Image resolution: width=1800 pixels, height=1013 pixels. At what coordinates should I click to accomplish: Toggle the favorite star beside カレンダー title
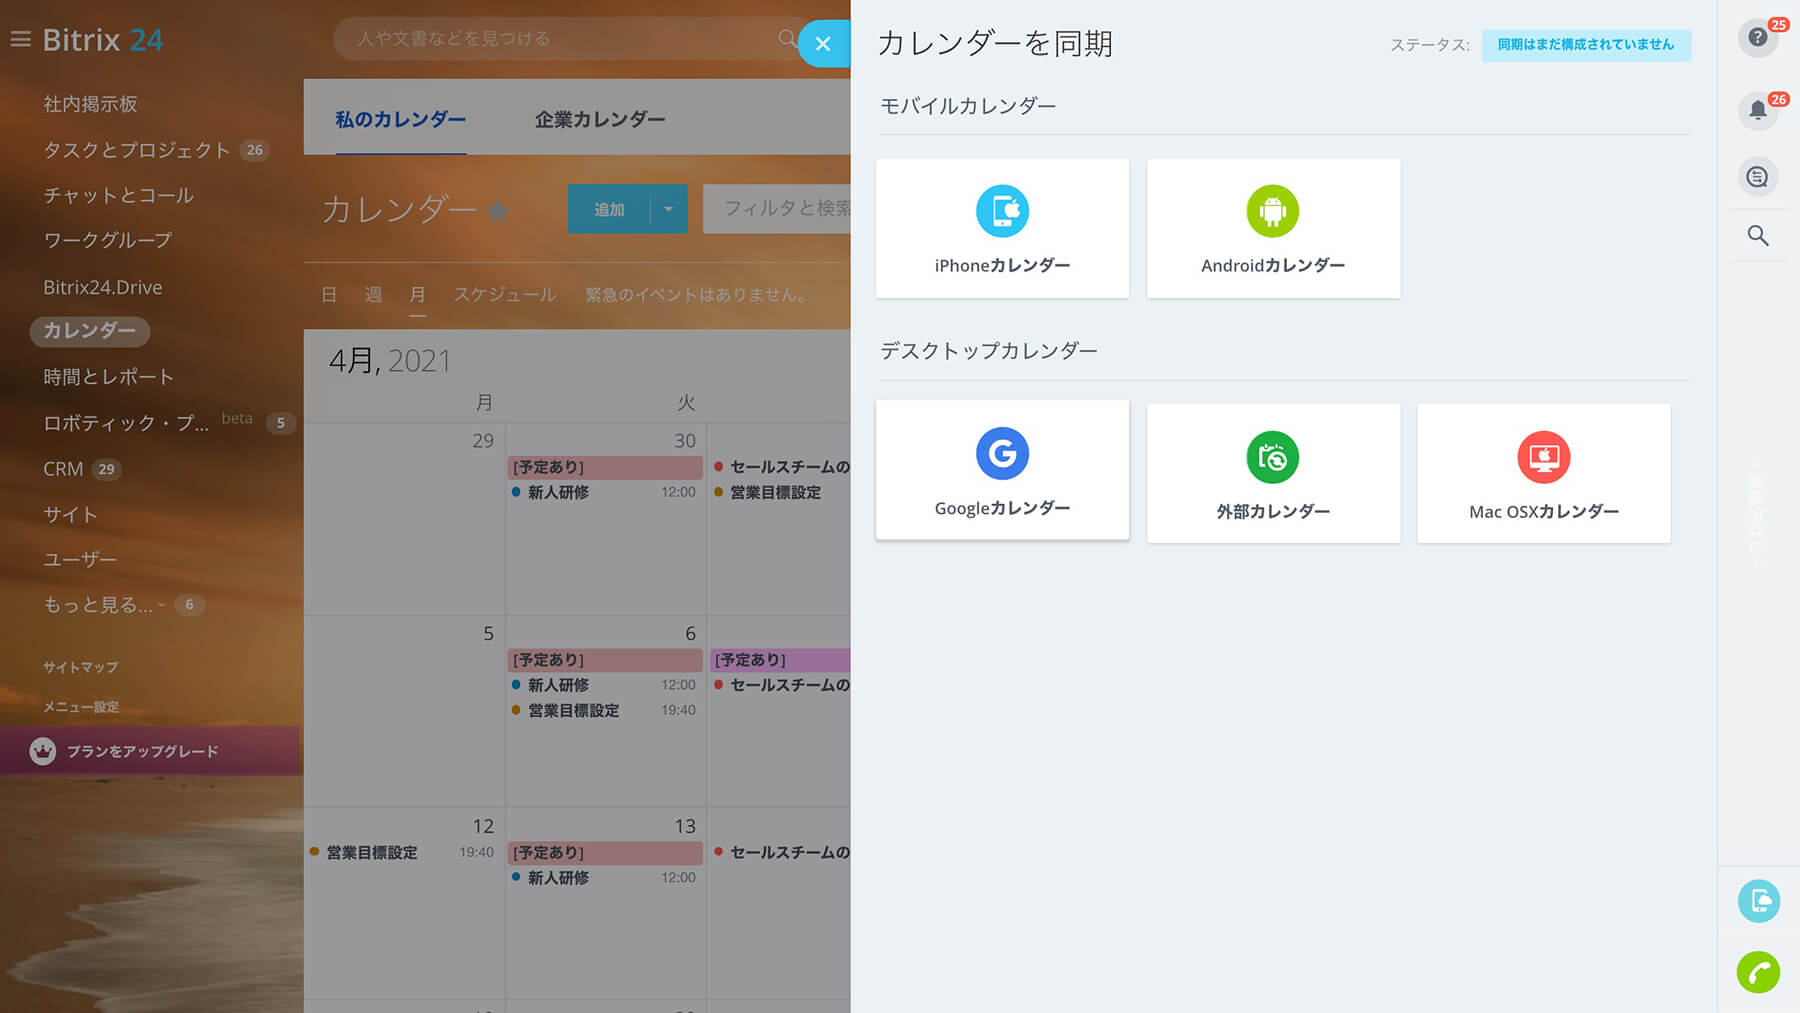(x=498, y=210)
